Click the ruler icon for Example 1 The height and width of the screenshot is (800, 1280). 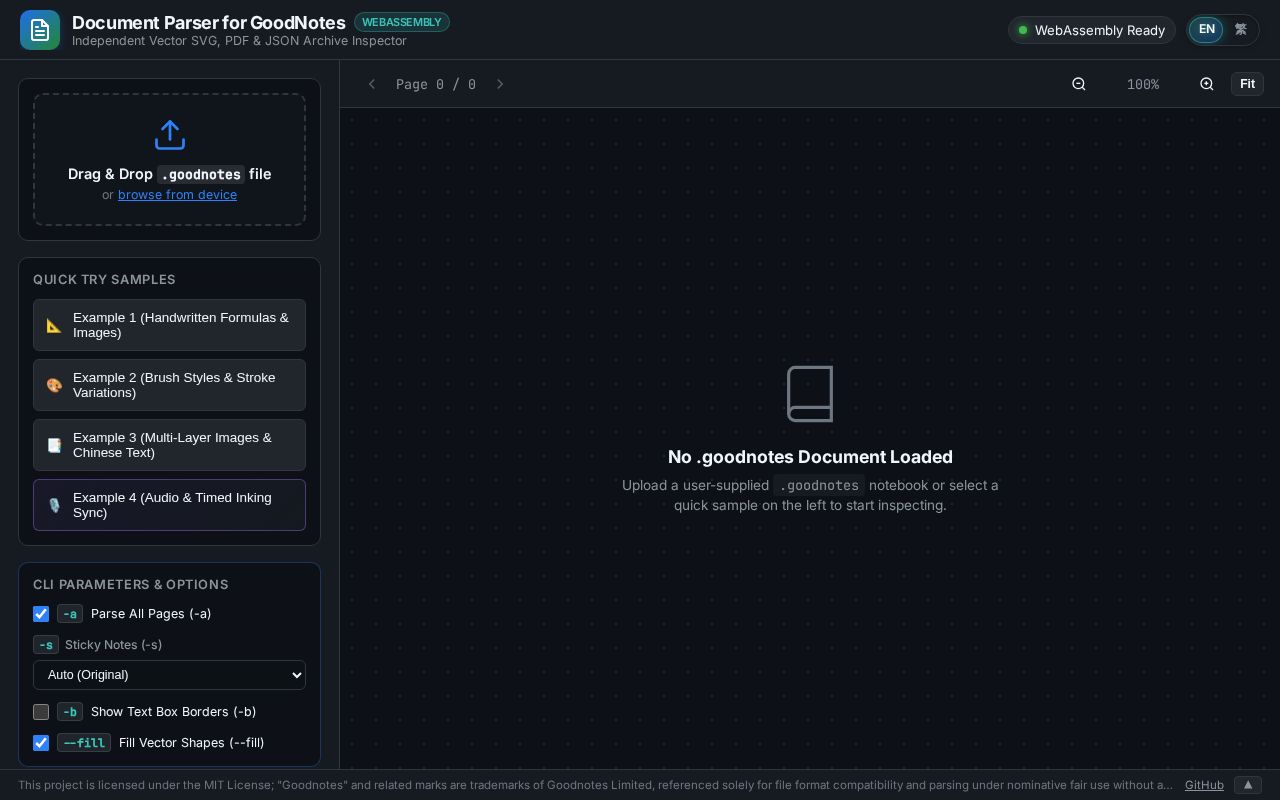point(54,325)
